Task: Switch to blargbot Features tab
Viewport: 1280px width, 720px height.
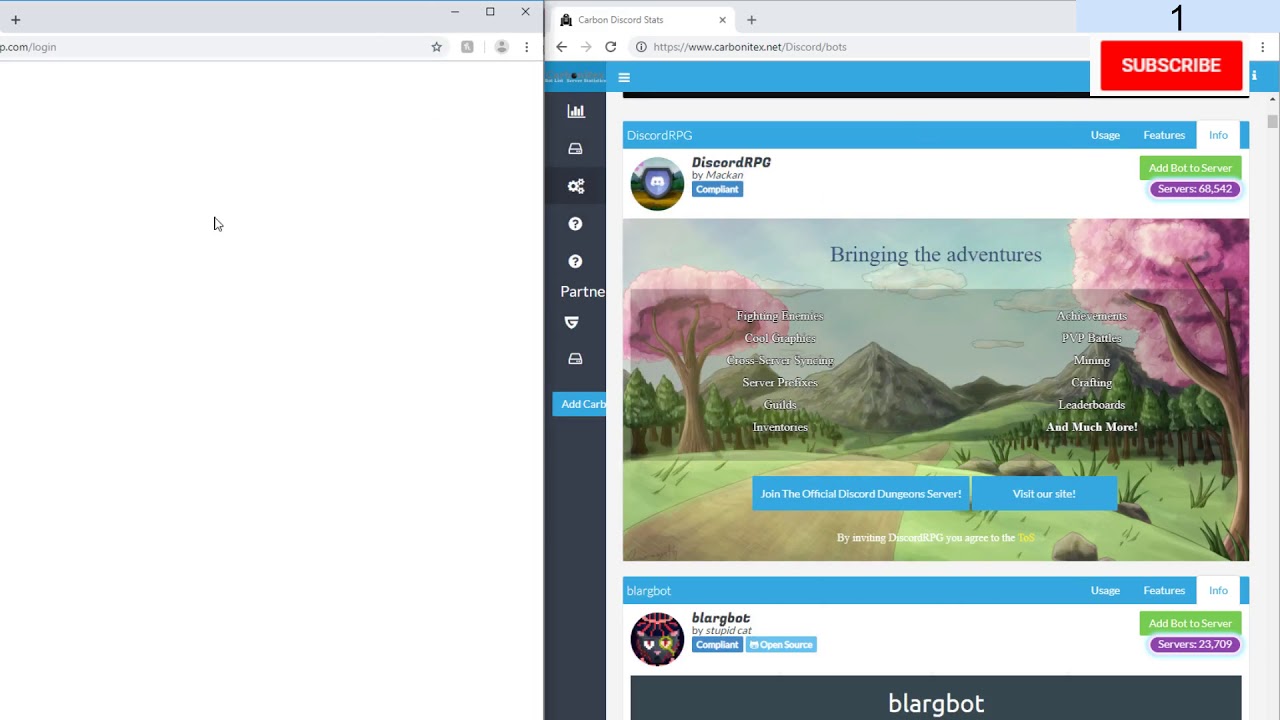Action: (x=1164, y=590)
